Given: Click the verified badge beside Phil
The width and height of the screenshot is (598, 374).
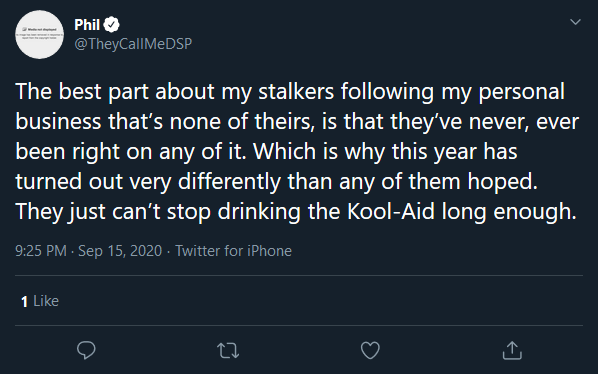Looking at the screenshot, I should click(x=111, y=25).
